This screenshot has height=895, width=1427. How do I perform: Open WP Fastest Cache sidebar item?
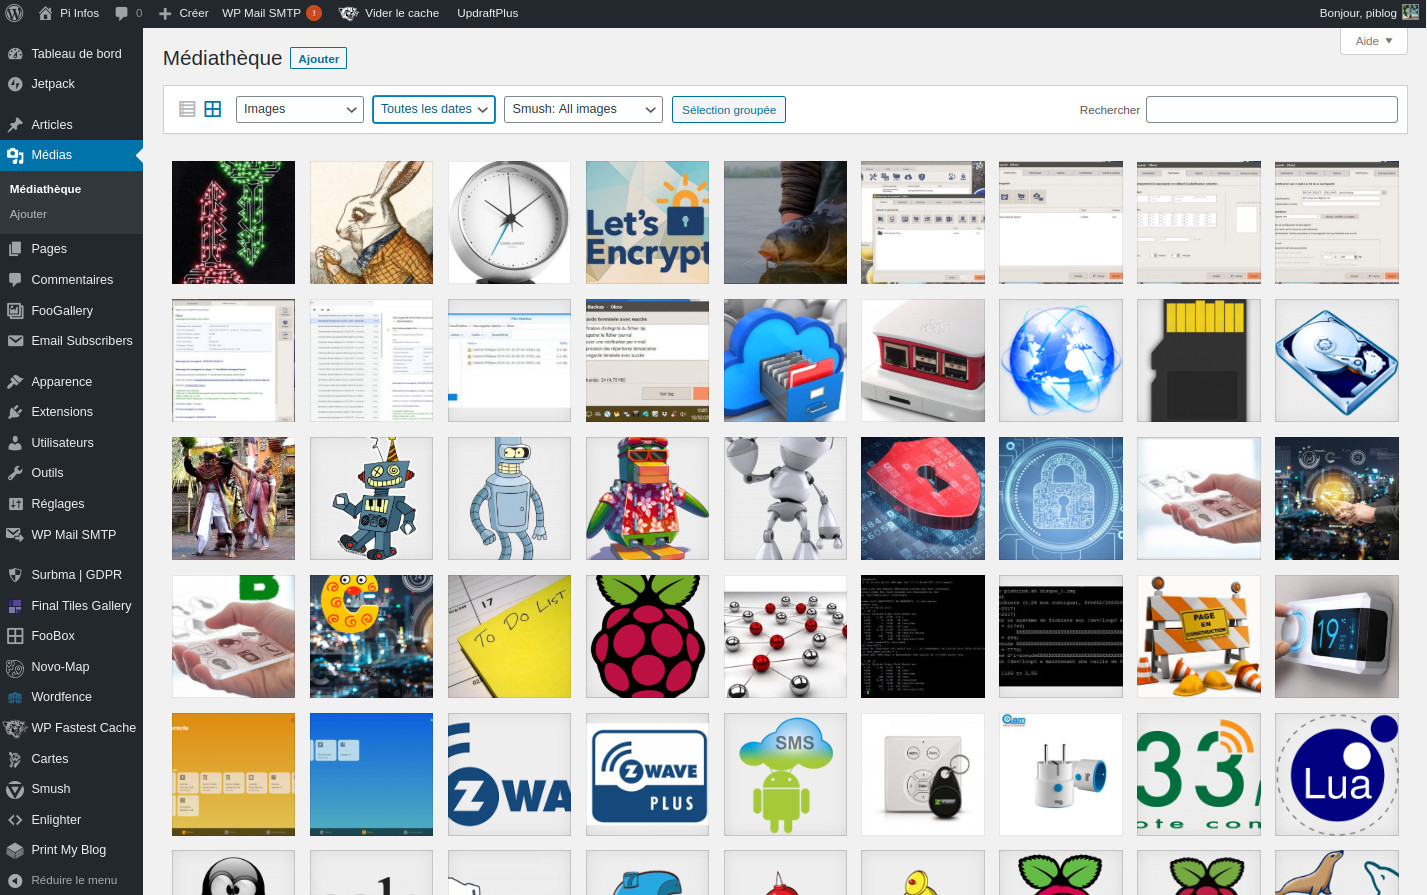[x=83, y=728]
